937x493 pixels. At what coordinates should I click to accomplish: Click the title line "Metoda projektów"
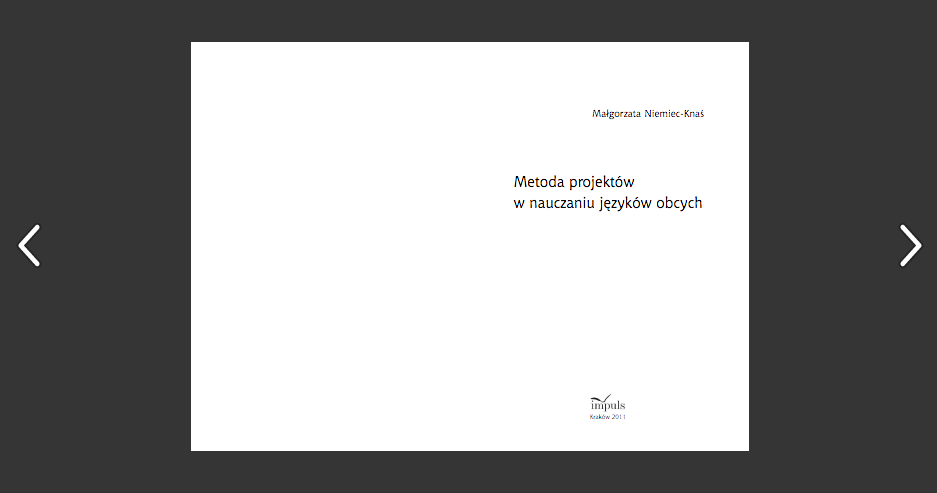point(574,182)
